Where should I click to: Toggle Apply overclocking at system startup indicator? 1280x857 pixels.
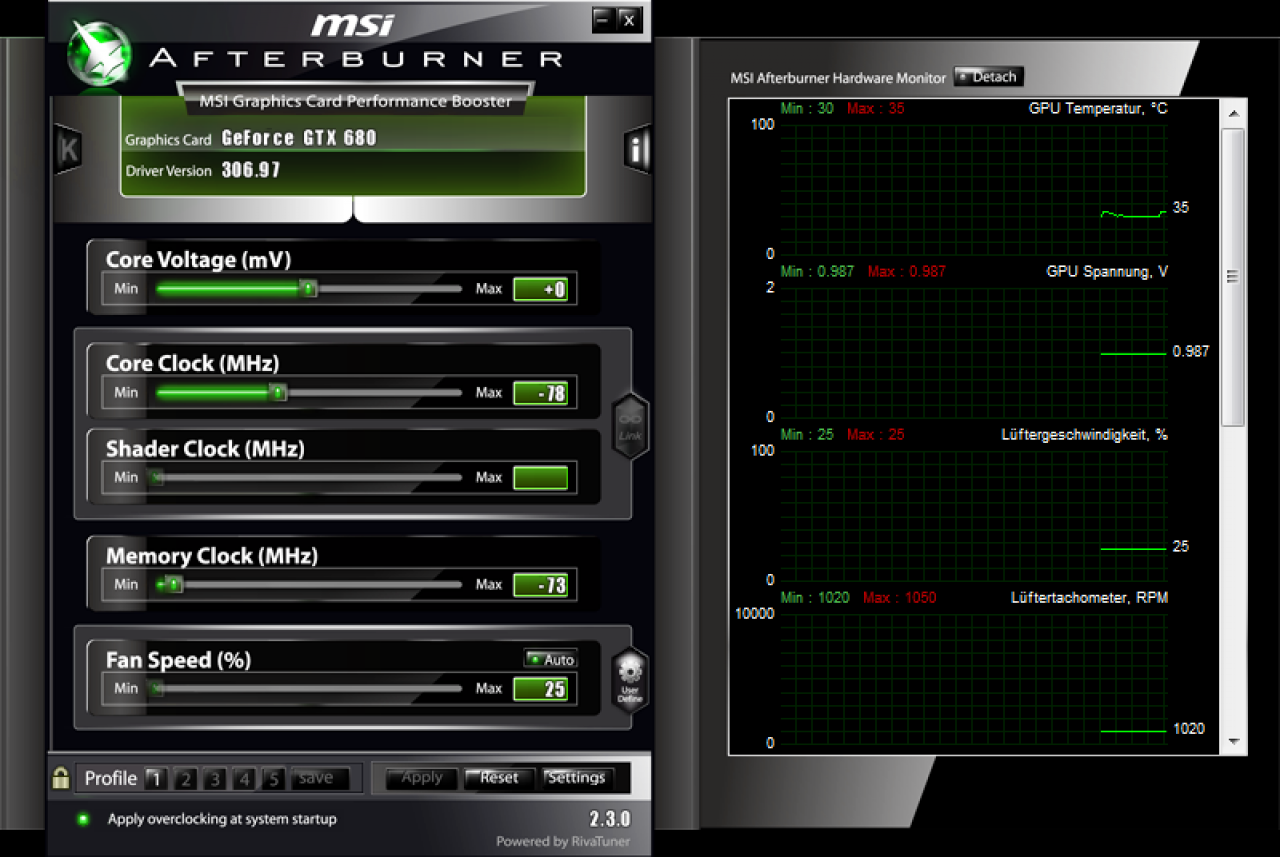(x=83, y=819)
